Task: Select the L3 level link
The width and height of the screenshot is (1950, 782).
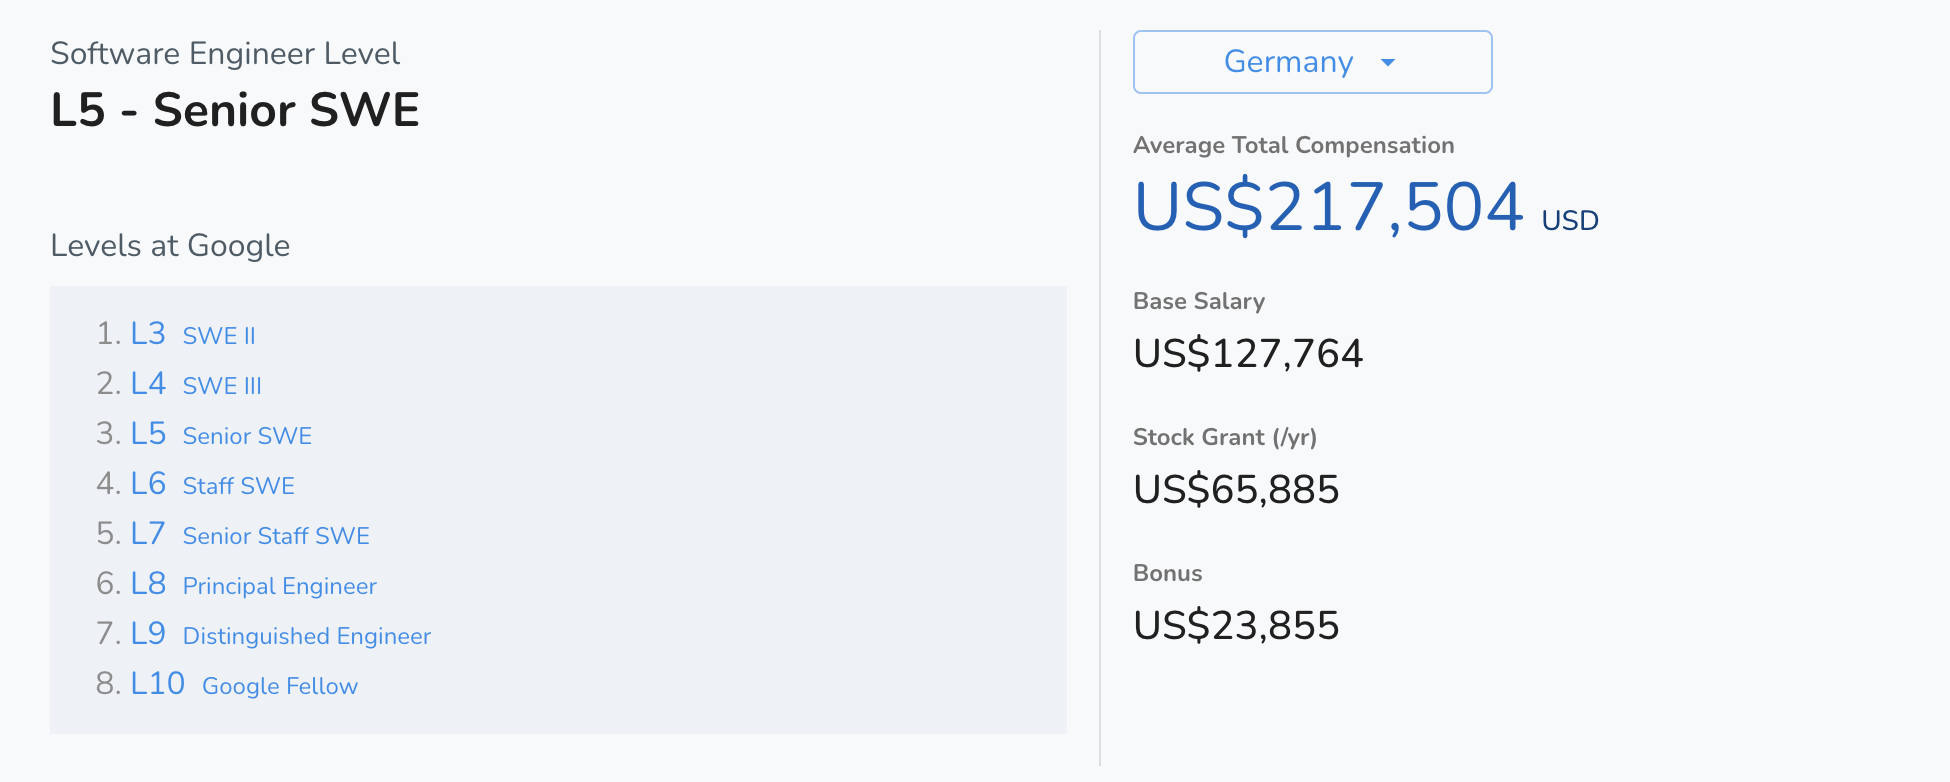Action: (148, 334)
